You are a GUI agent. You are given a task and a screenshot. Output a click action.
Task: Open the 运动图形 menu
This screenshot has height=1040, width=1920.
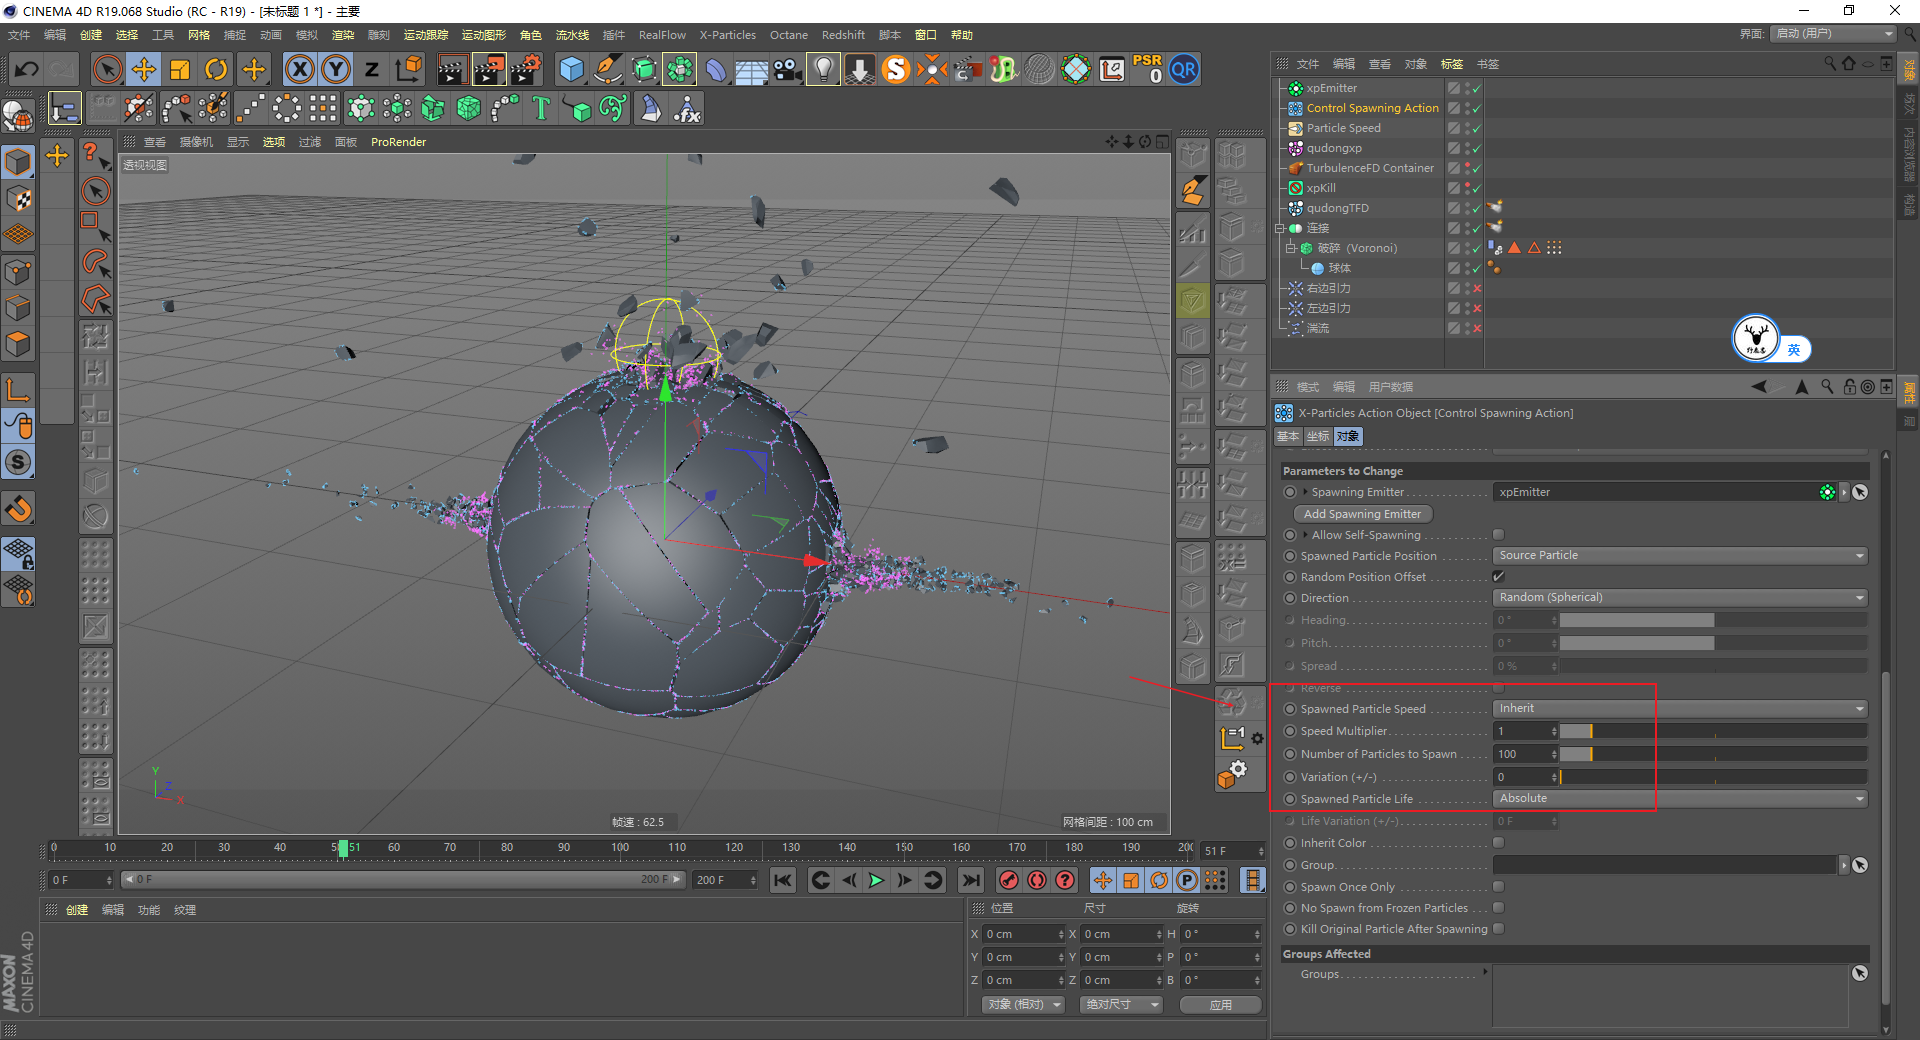point(484,35)
